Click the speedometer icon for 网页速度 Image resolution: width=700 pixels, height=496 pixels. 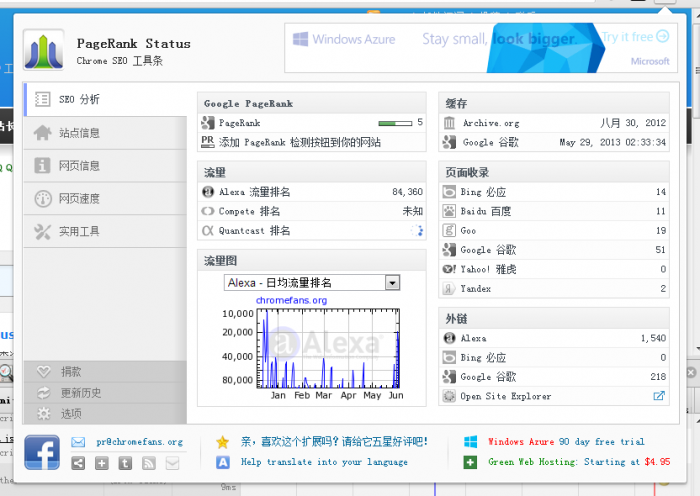click(x=43, y=199)
